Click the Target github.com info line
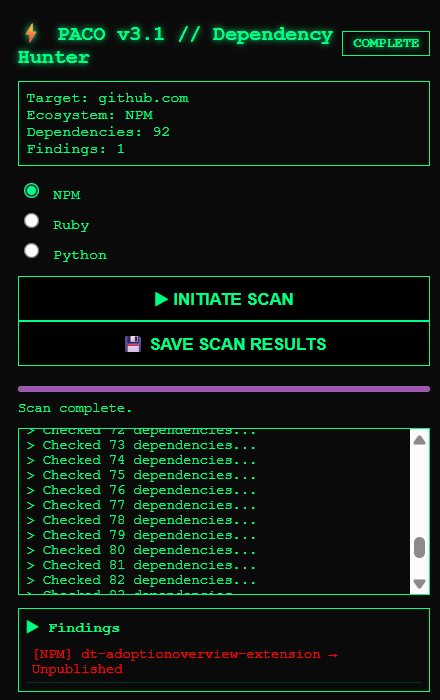 (108, 98)
